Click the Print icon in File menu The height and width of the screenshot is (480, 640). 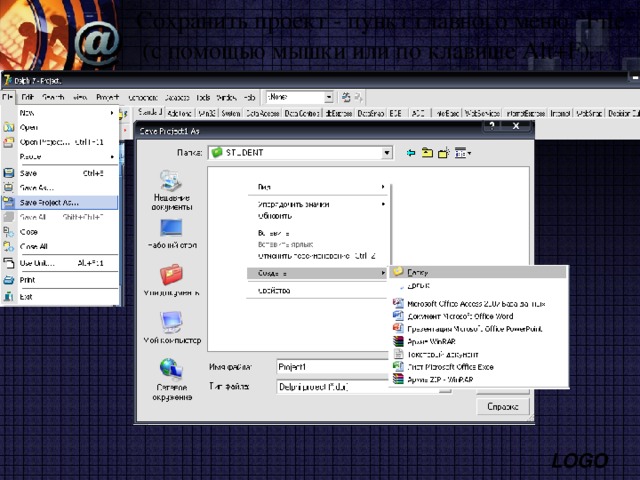click(8, 280)
